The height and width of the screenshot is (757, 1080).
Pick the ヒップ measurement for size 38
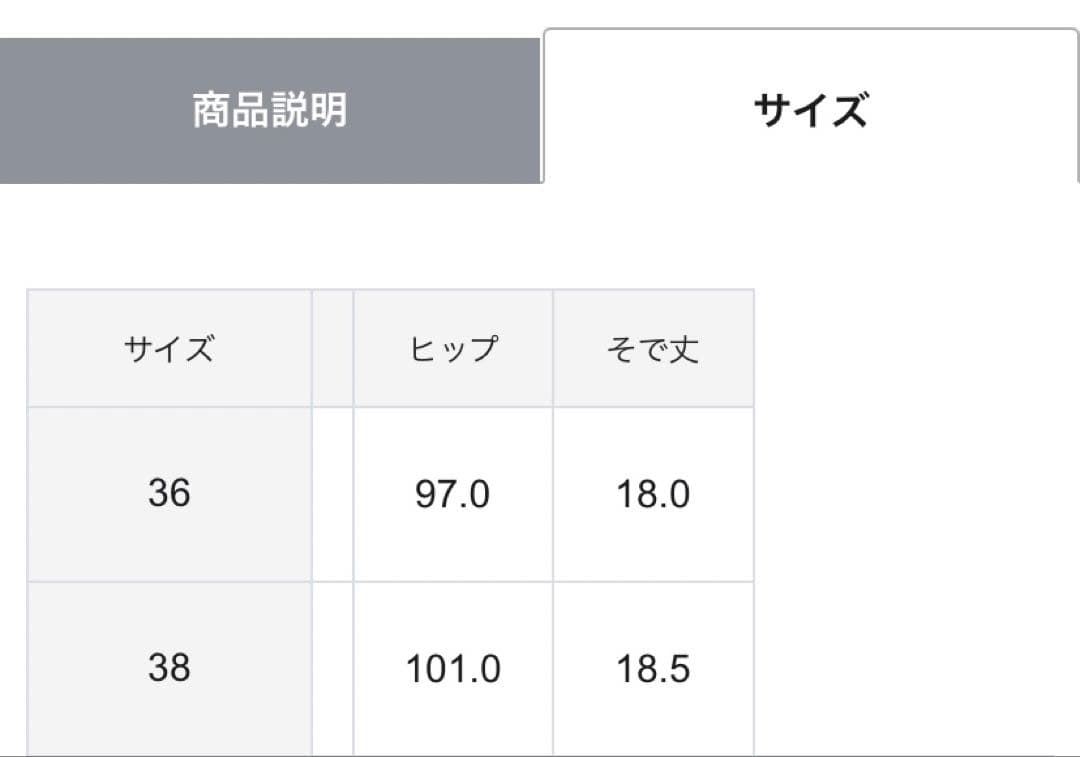(x=453, y=668)
